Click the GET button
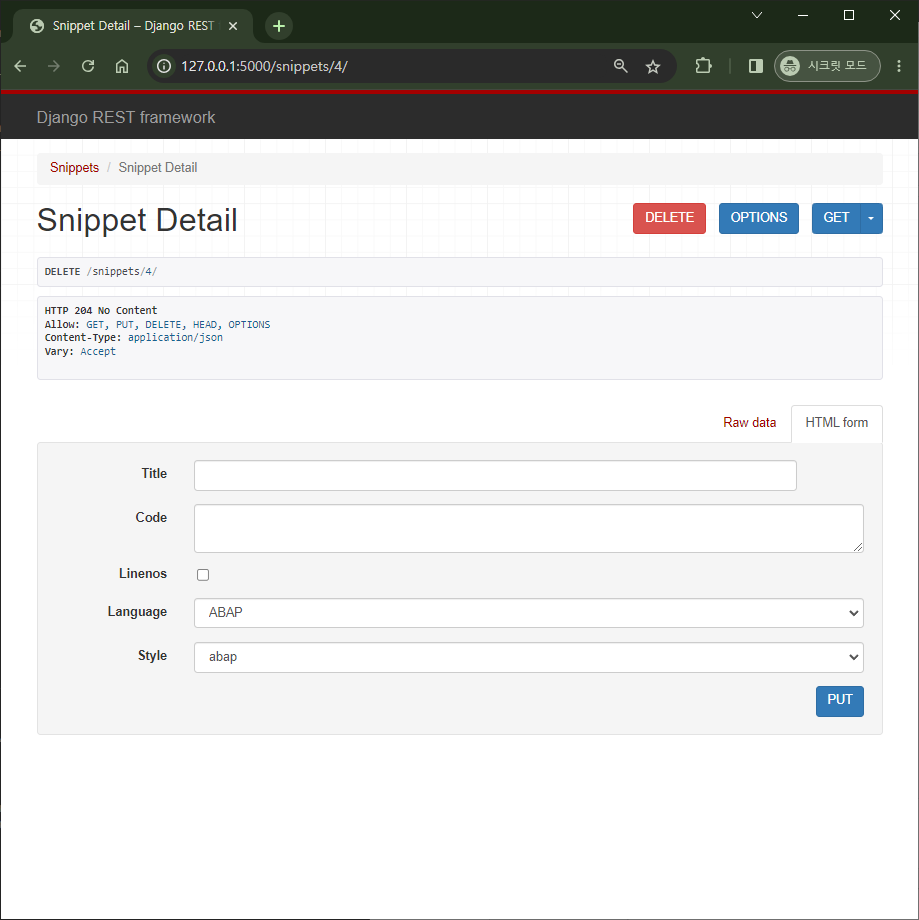 pos(836,218)
